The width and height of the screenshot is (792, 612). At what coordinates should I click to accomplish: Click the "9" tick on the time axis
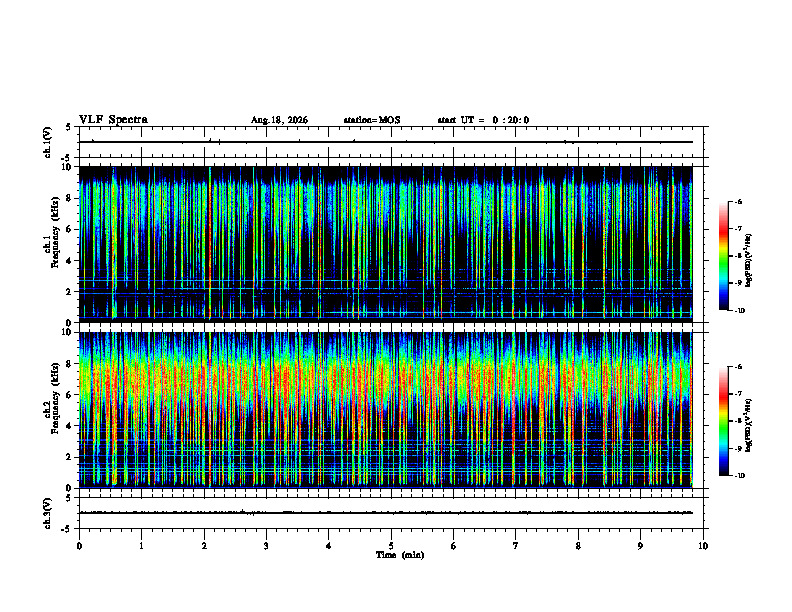(640, 546)
